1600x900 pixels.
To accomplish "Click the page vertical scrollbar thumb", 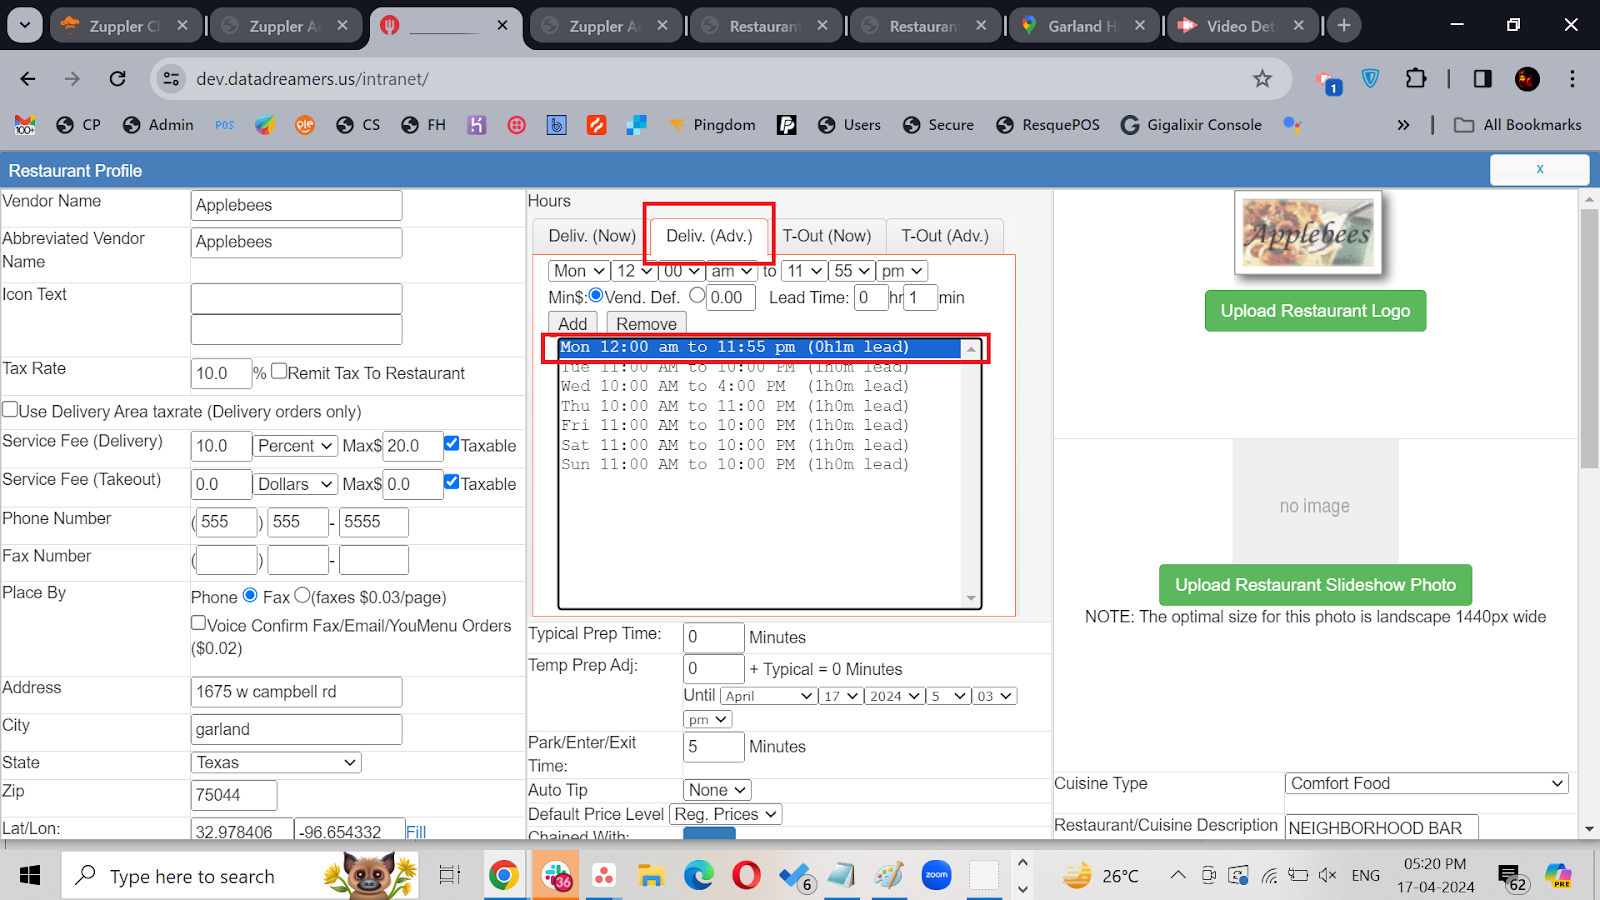I will (x=1589, y=338).
